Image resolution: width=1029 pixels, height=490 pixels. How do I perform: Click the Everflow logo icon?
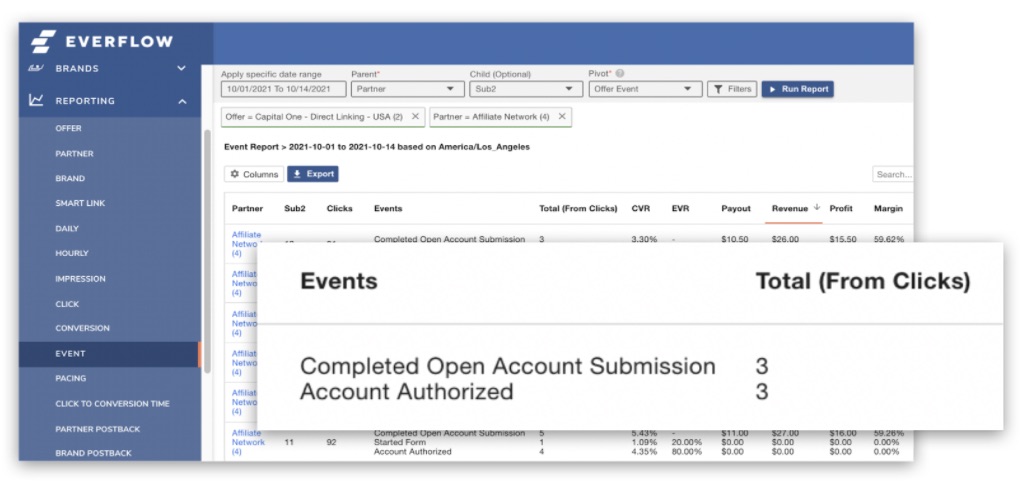click(43, 41)
